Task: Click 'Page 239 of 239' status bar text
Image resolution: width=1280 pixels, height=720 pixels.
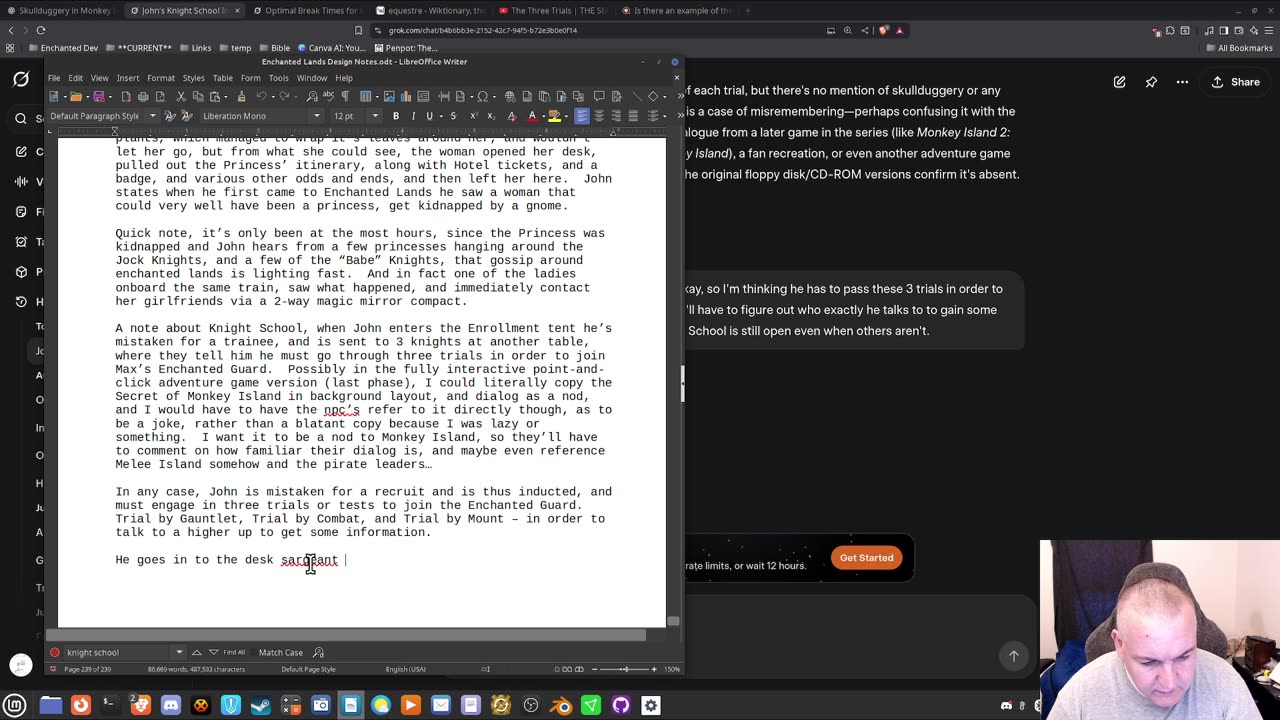Action: (x=88, y=669)
